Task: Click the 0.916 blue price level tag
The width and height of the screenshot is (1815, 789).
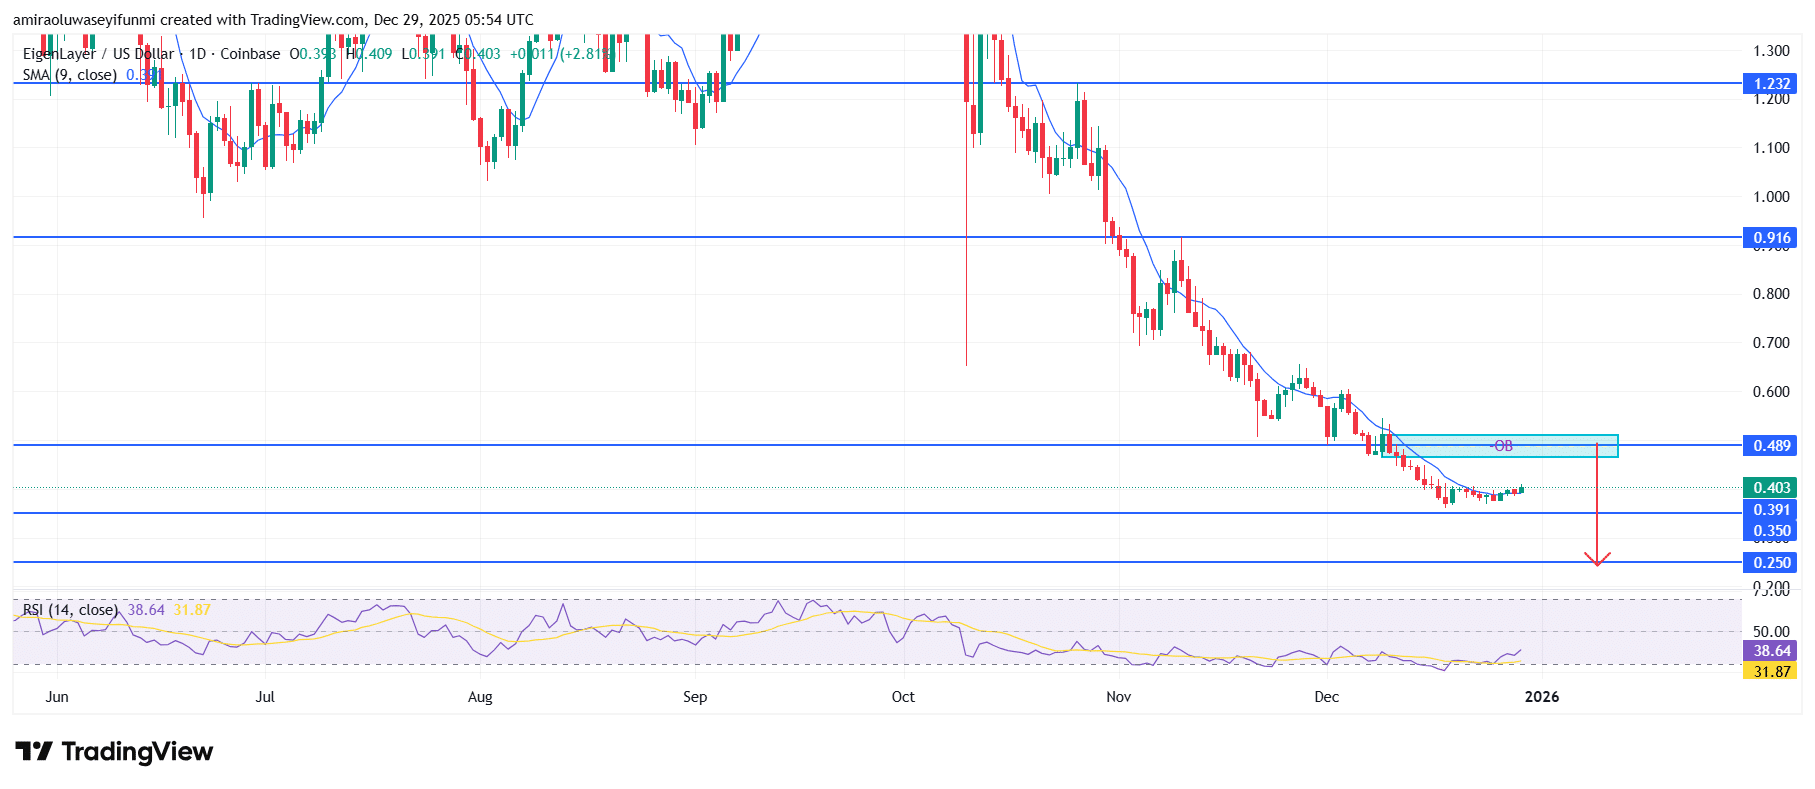Action: [1770, 238]
